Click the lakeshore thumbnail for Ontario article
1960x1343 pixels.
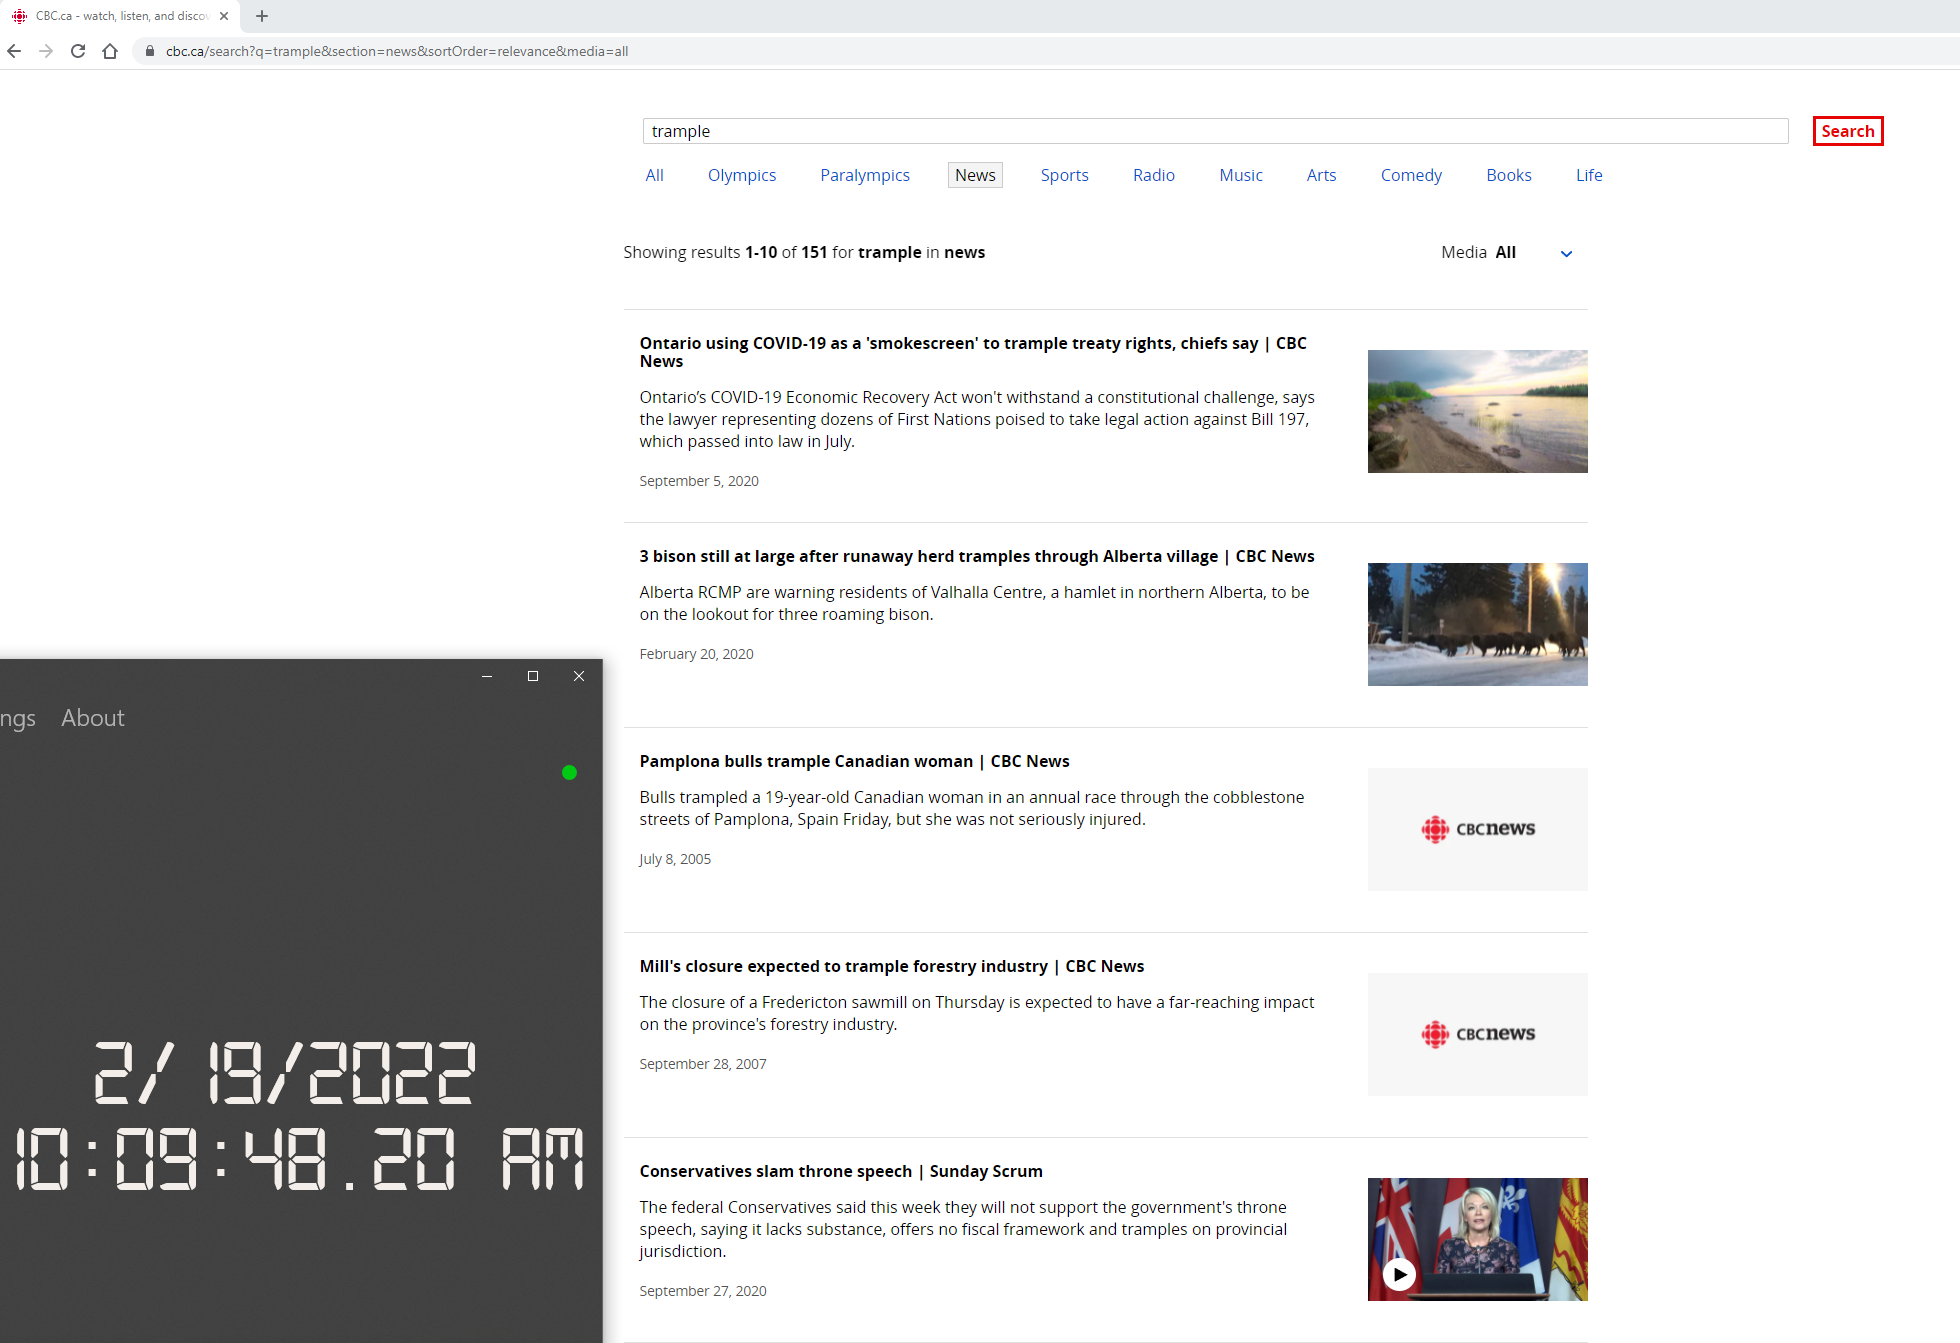pyautogui.click(x=1478, y=411)
